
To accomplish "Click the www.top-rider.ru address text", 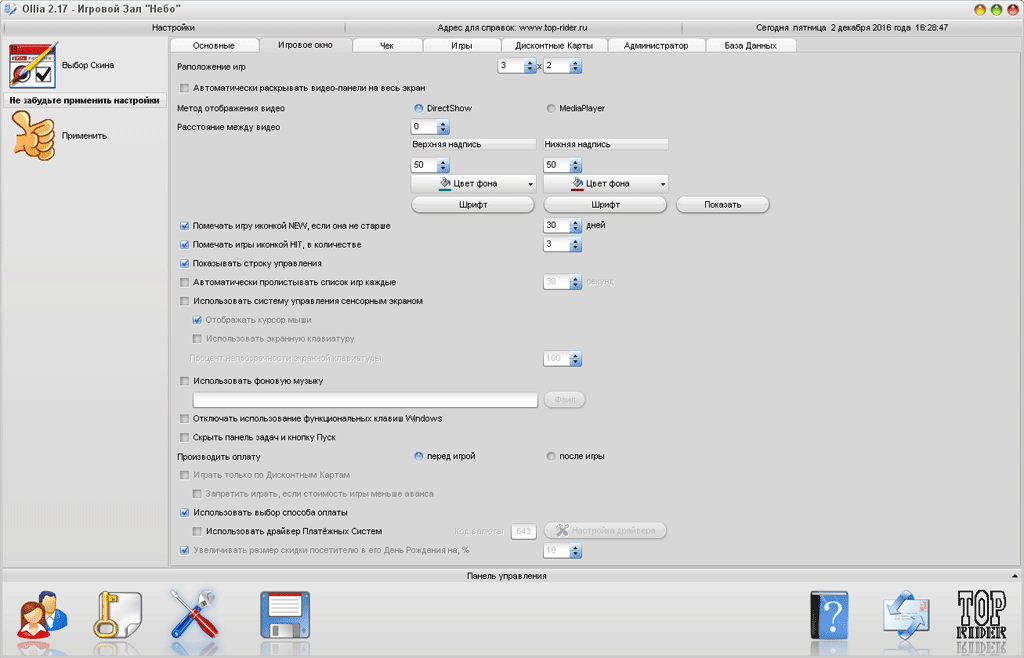I will tap(553, 28).
